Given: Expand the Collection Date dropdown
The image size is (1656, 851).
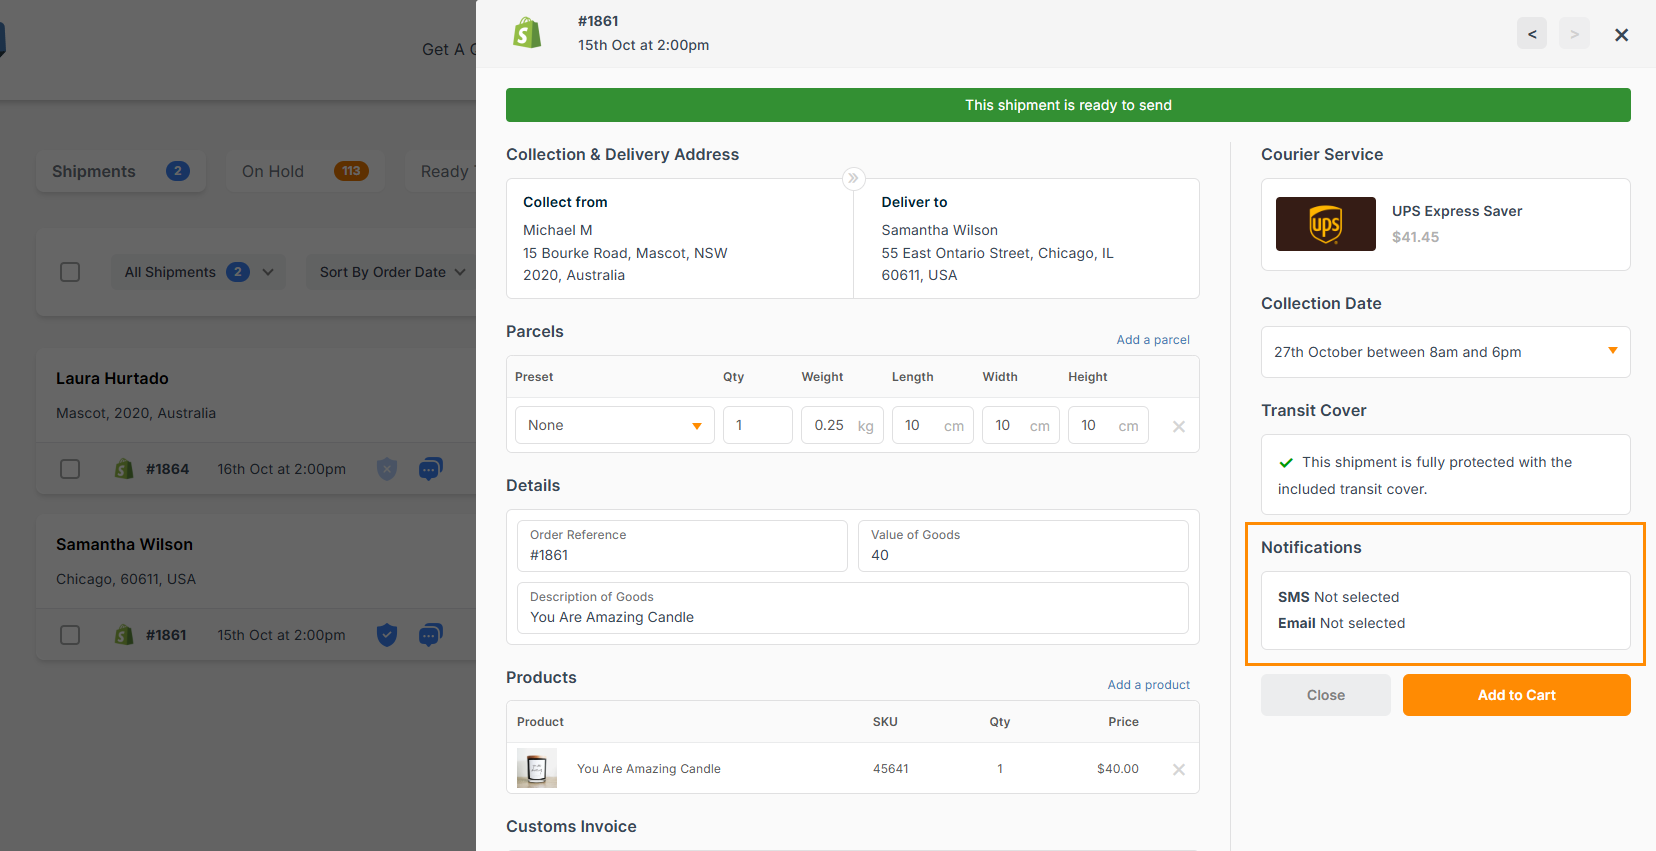Looking at the screenshot, I should 1445,352.
